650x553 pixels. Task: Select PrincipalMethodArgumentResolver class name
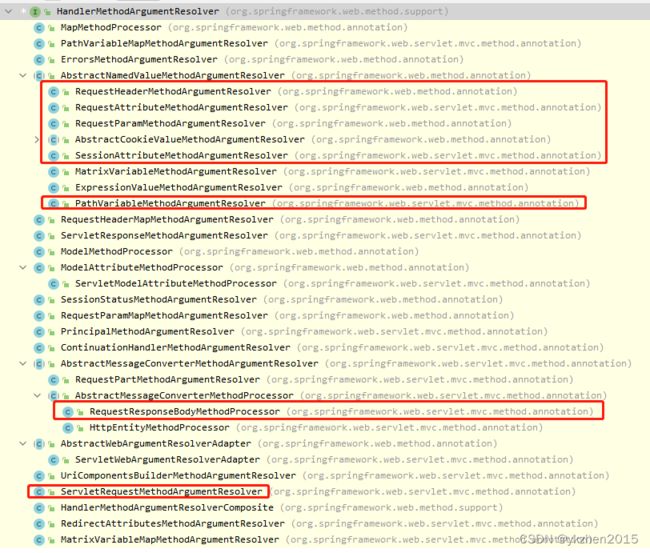[148, 332]
